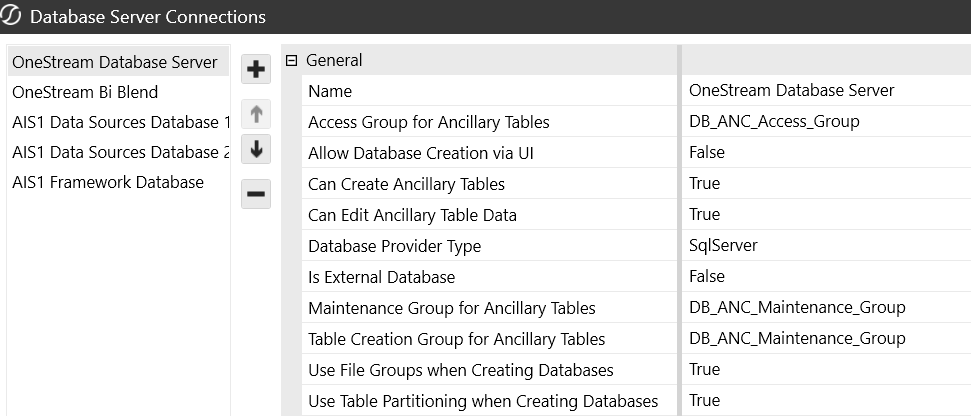Click the plus icon to add a connection

coord(256,69)
